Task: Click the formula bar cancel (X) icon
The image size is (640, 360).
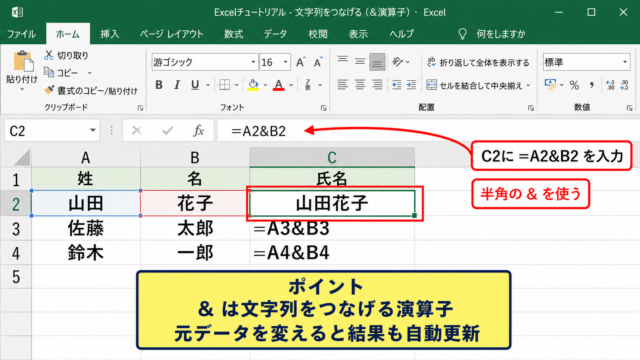Action: click(137, 131)
